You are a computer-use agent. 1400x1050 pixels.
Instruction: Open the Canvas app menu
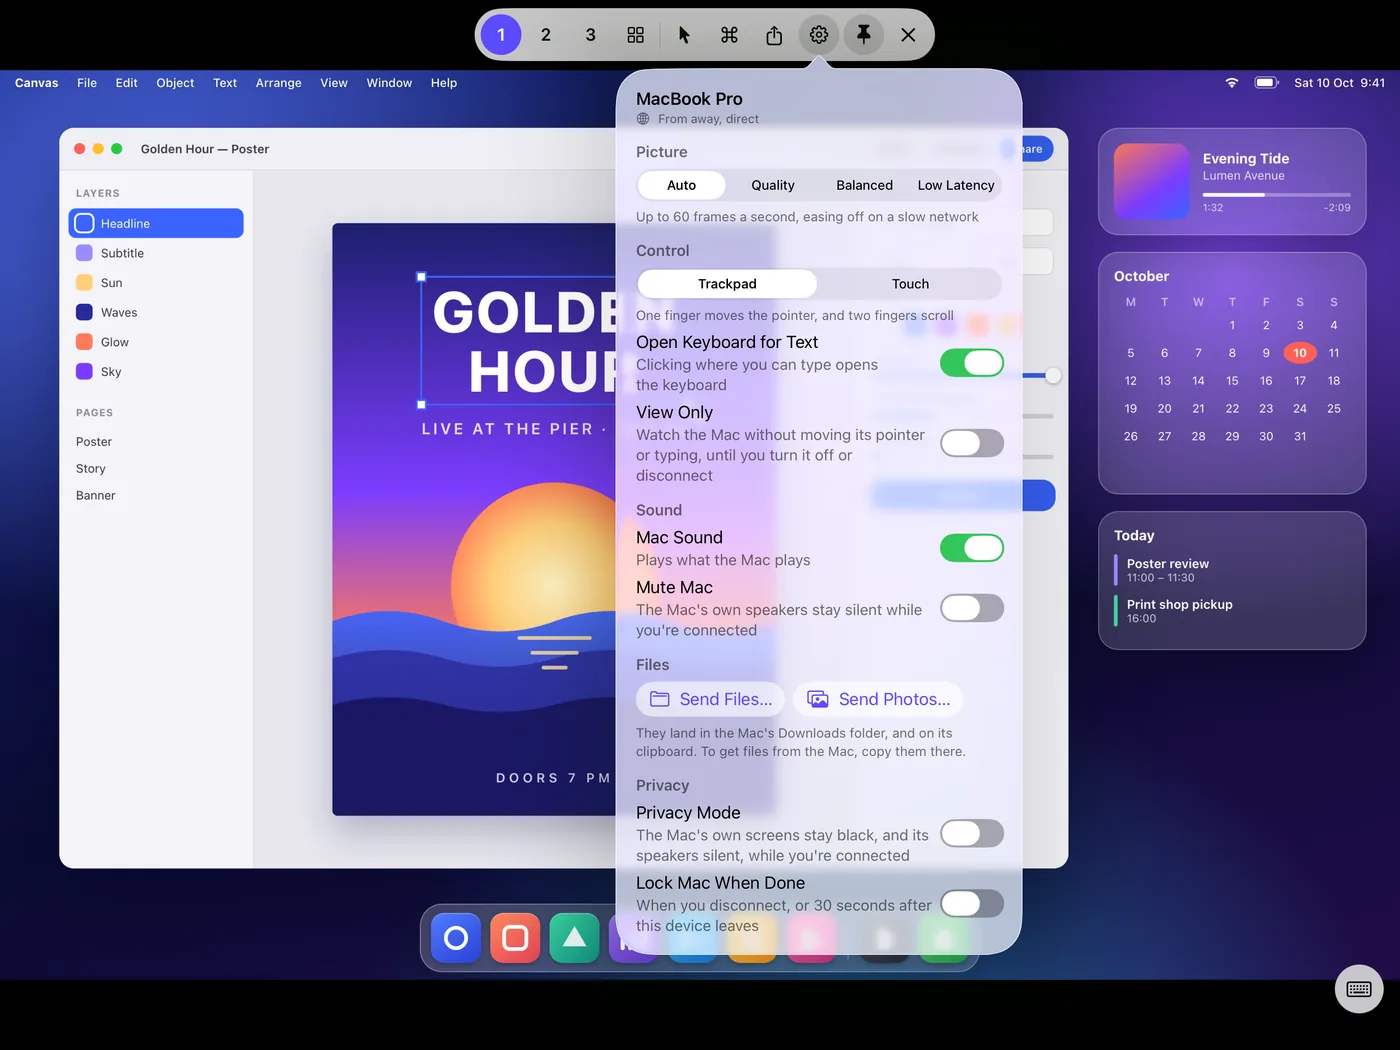(37, 83)
